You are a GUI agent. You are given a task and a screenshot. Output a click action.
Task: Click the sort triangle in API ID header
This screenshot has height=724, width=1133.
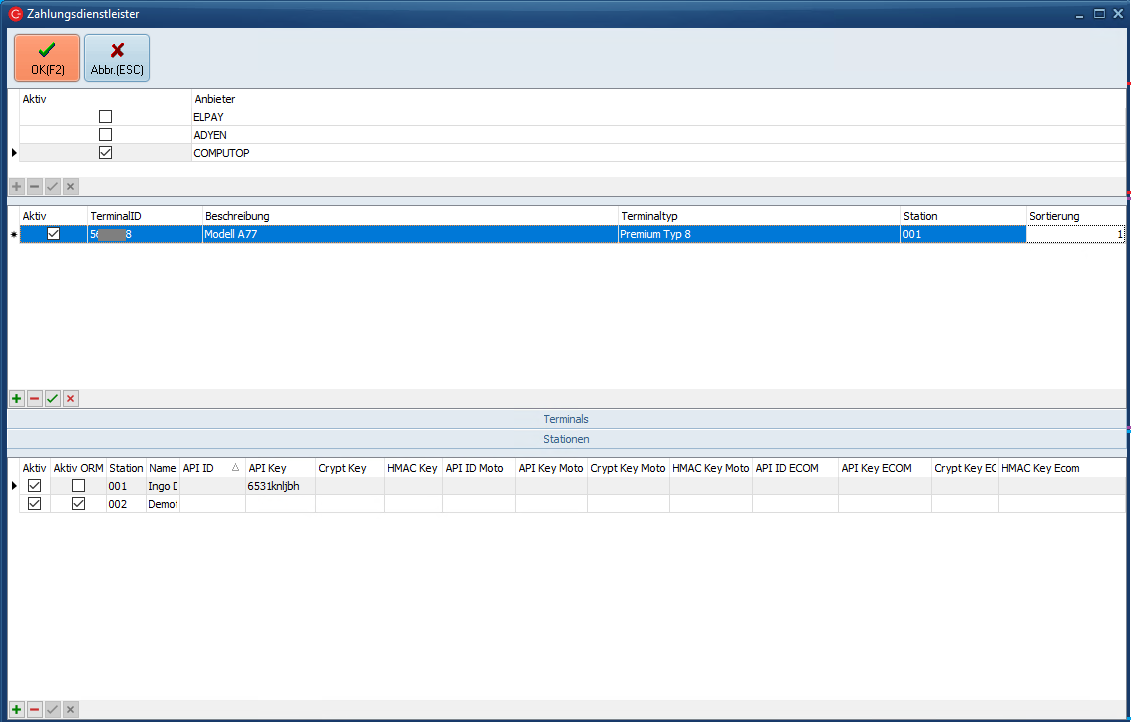[x=235, y=468]
